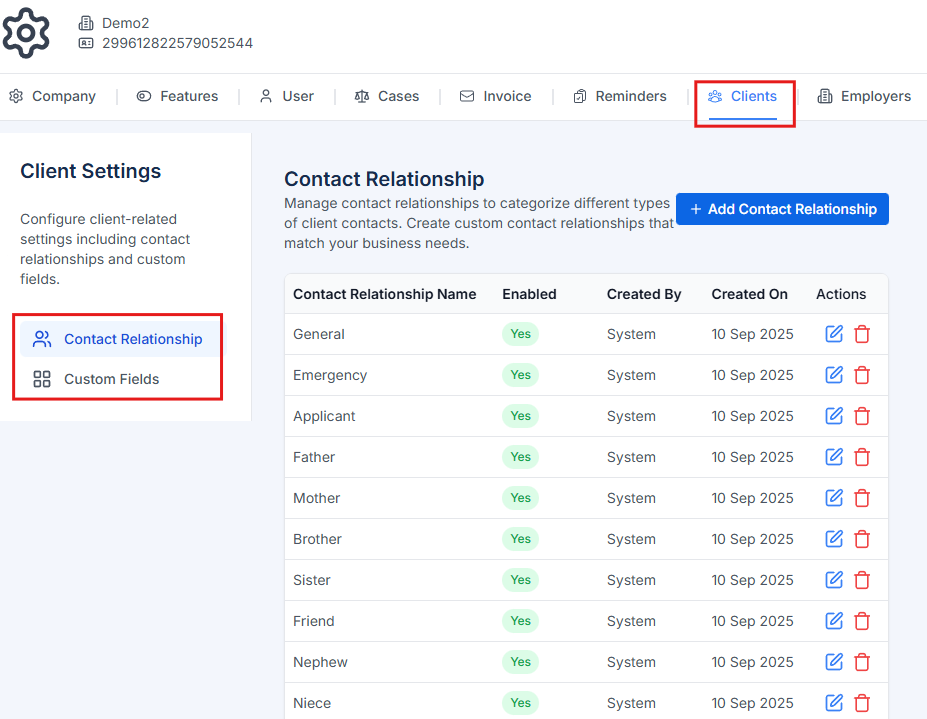Image resolution: width=927 pixels, height=719 pixels.
Task: Select the Emergency relationship name
Action: 330,375
